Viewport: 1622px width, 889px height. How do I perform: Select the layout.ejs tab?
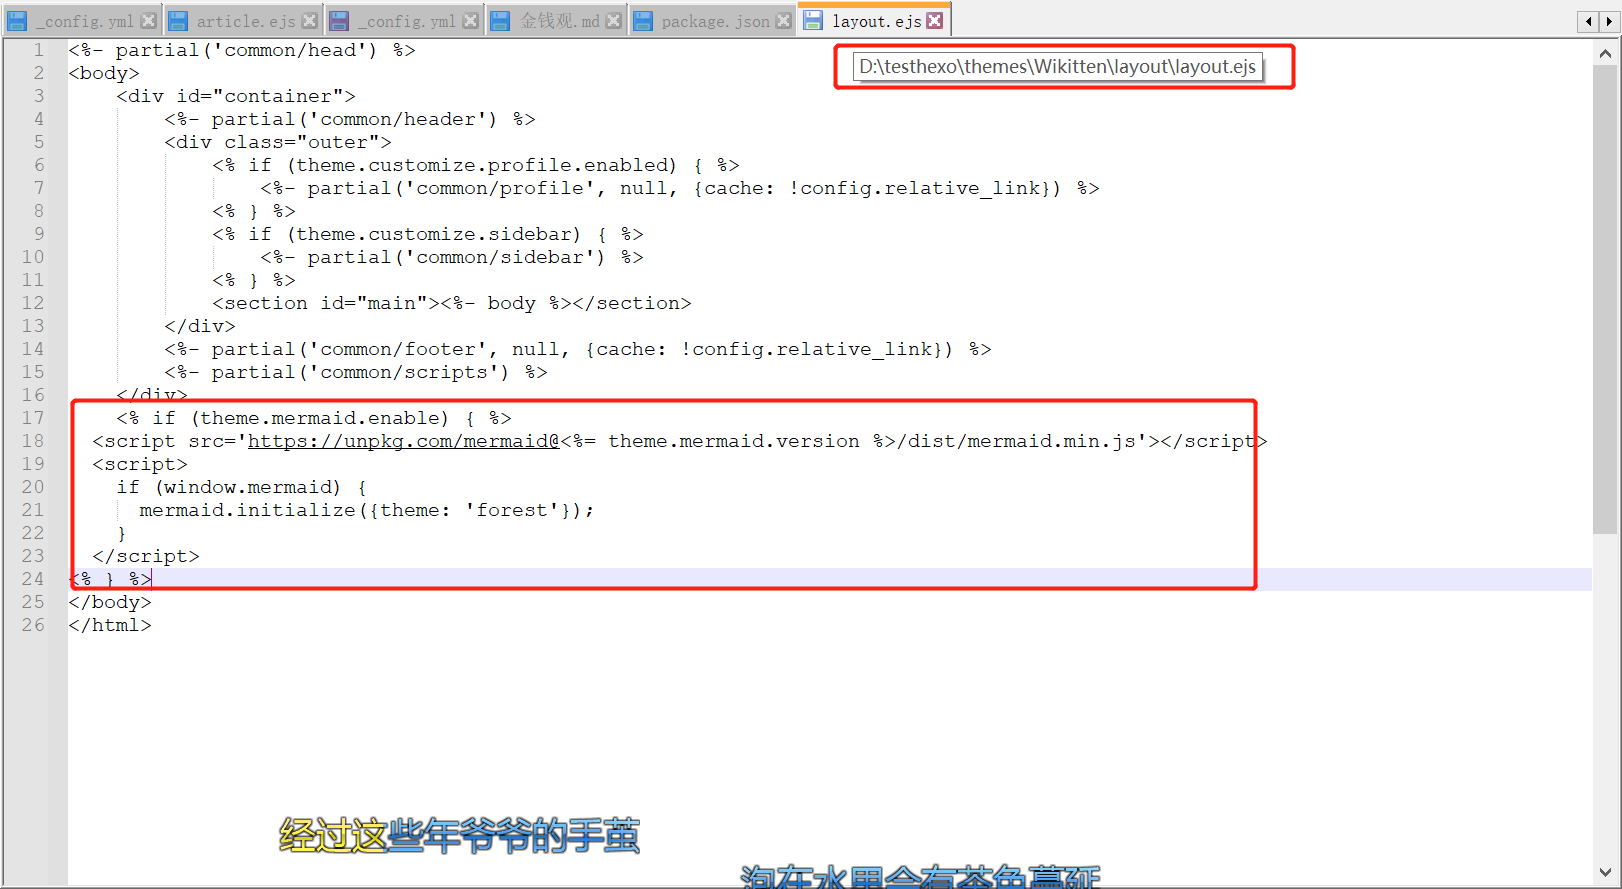(875, 21)
